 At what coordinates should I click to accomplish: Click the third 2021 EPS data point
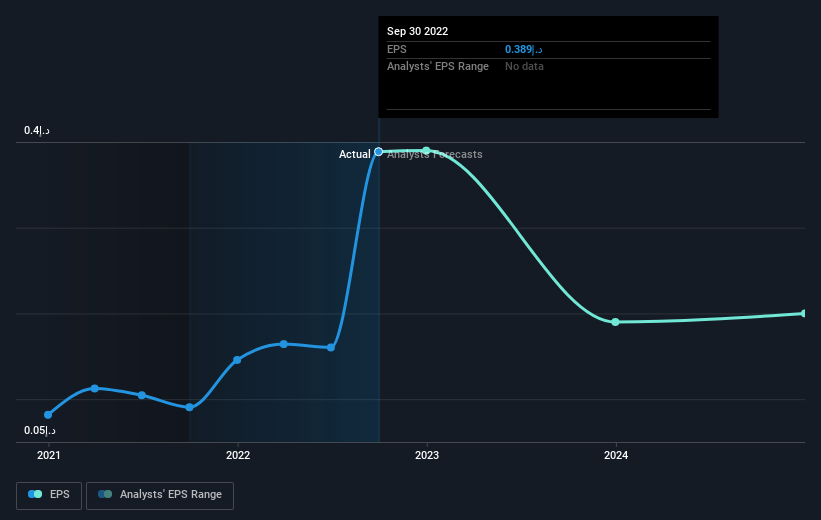[142, 395]
